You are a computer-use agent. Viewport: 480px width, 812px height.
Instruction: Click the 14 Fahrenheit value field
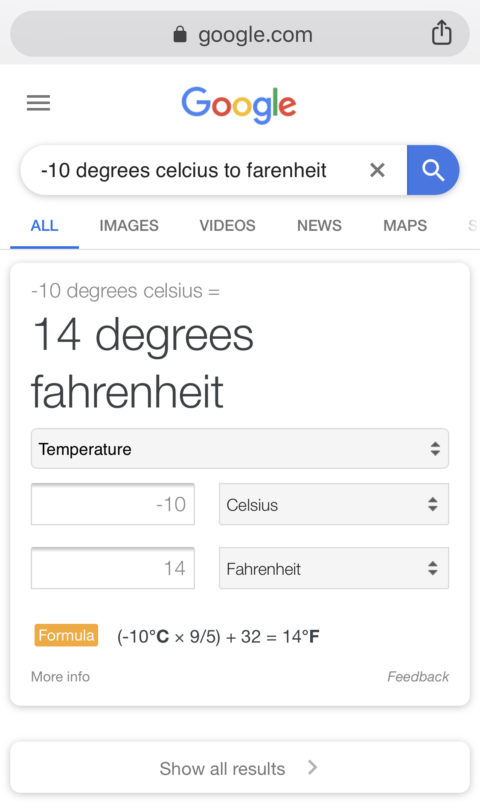113,568
